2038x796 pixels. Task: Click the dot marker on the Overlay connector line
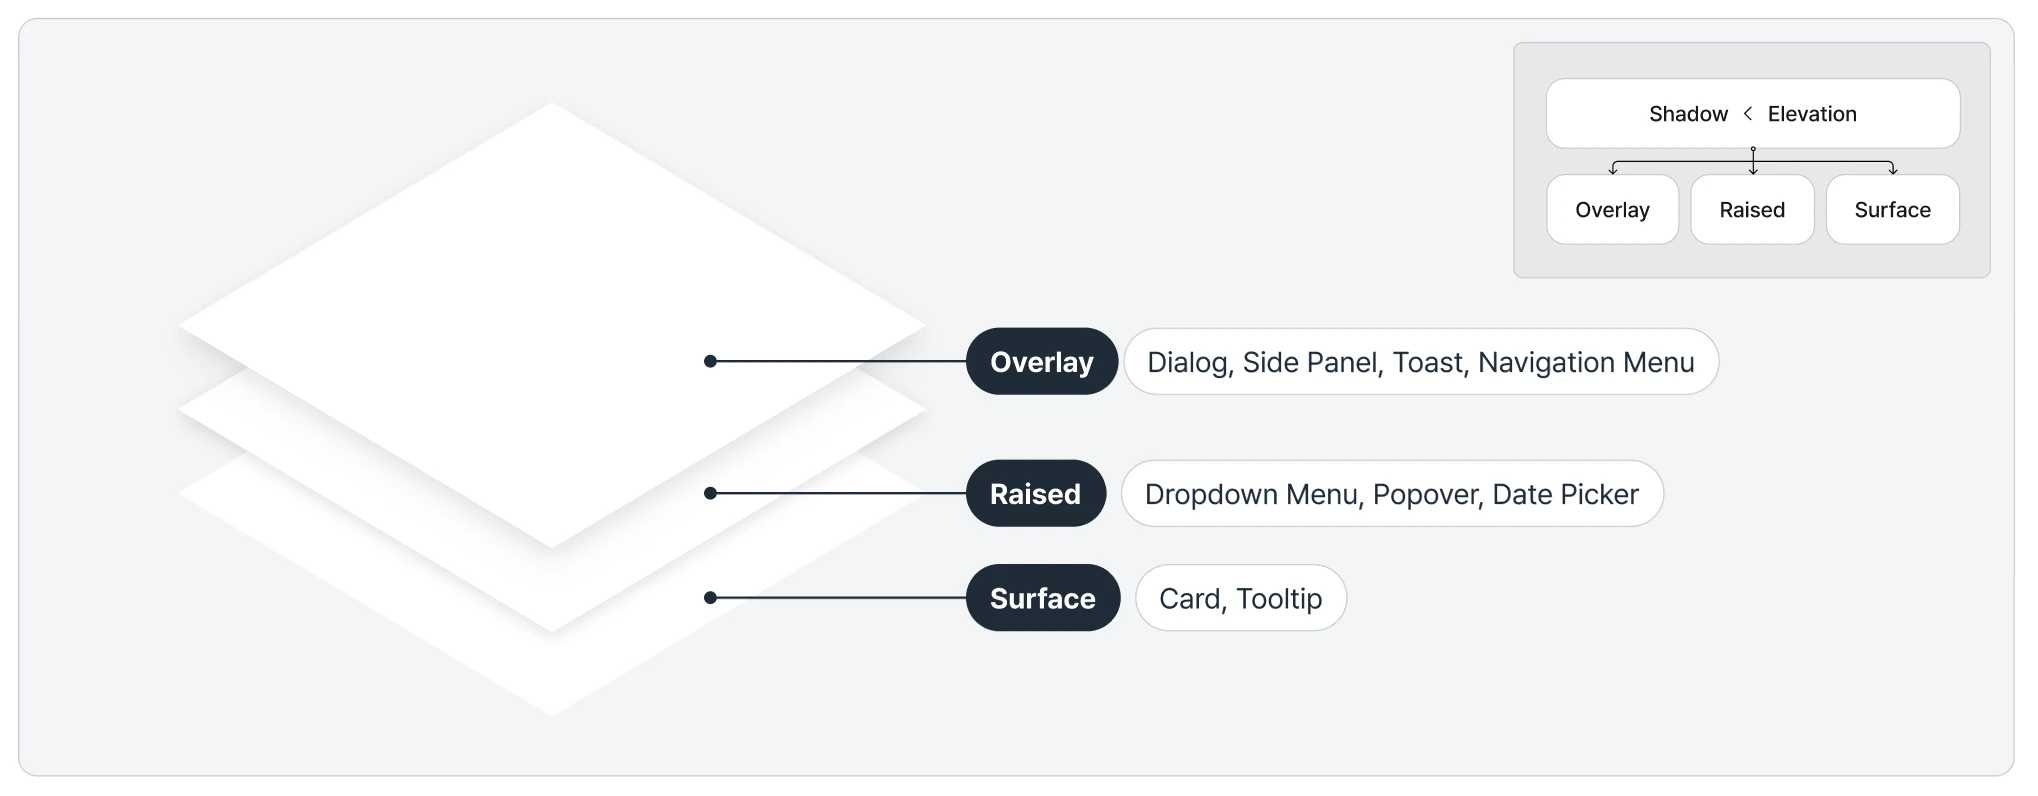click(710, 361)
